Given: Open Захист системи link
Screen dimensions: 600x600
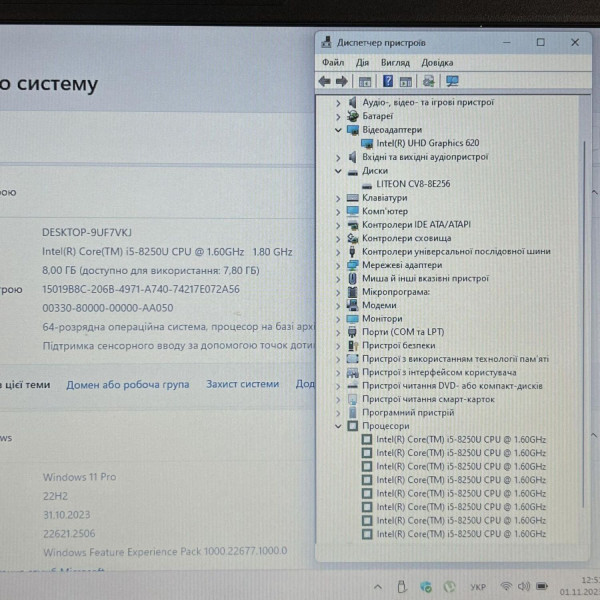Looking at the screenshot, I should (243, 384).
